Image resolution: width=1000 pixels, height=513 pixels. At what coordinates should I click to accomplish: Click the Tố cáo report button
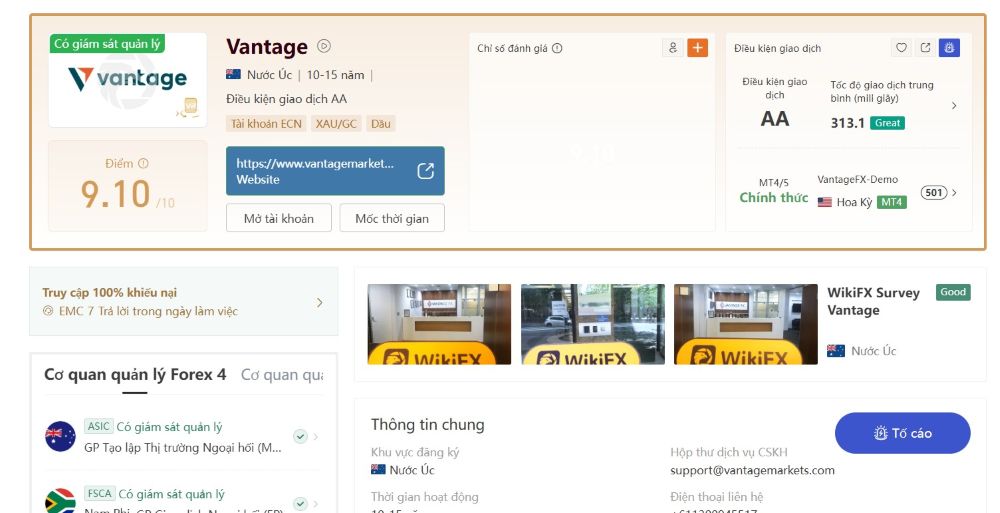[x=902, y=433]
